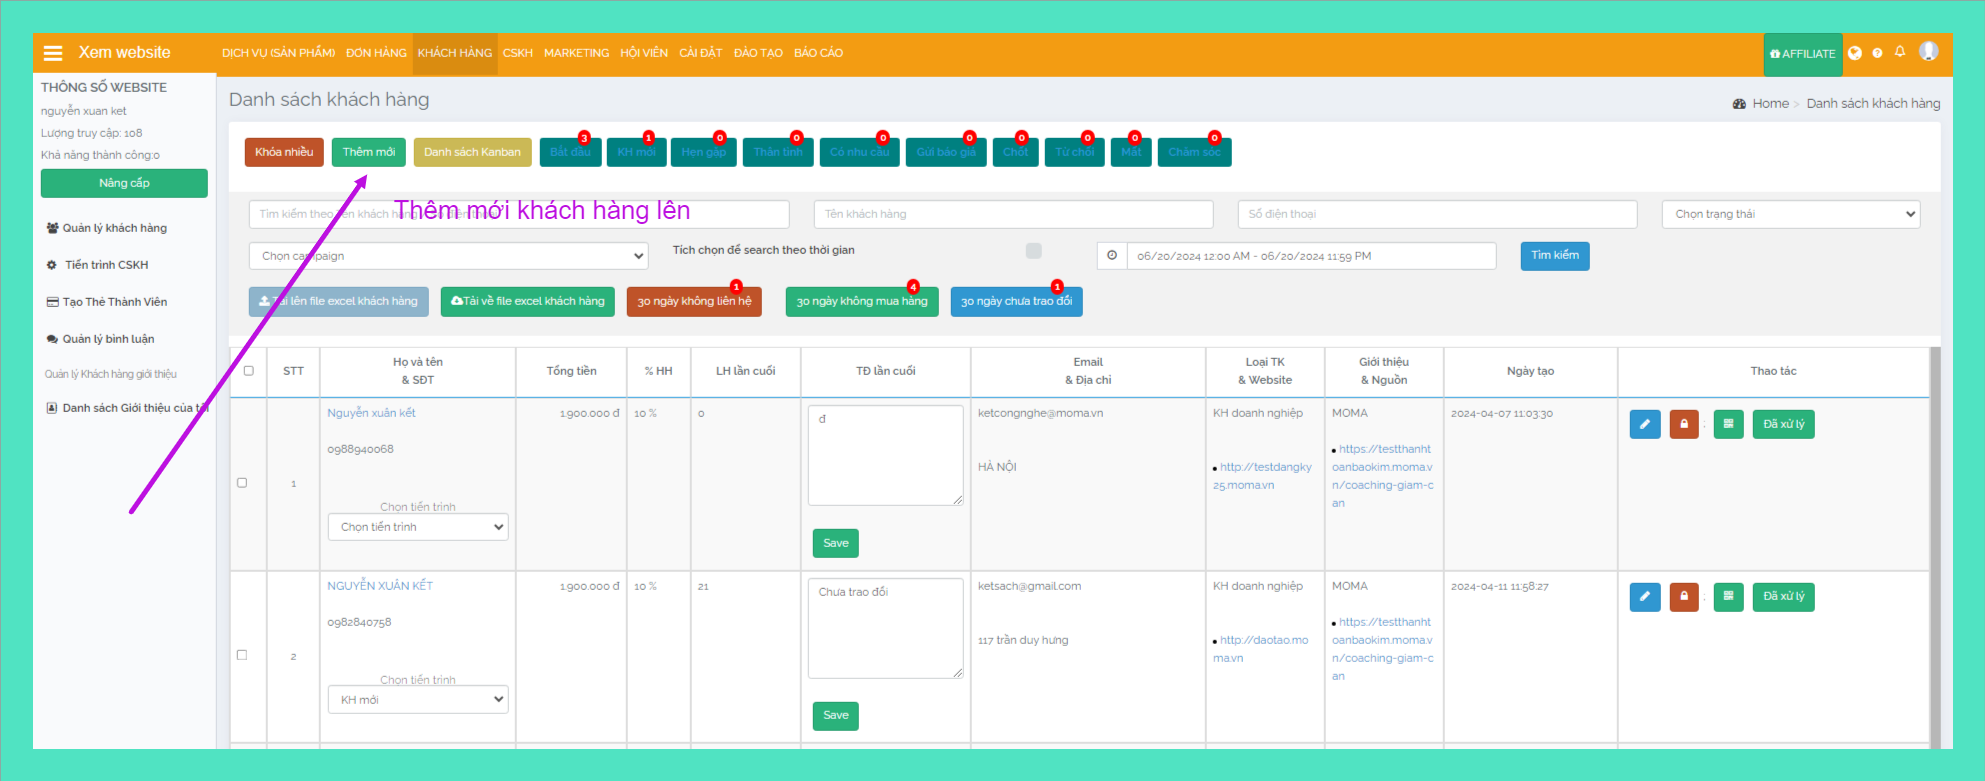Tick the select-all checkbox in table header

pos(249,371)
